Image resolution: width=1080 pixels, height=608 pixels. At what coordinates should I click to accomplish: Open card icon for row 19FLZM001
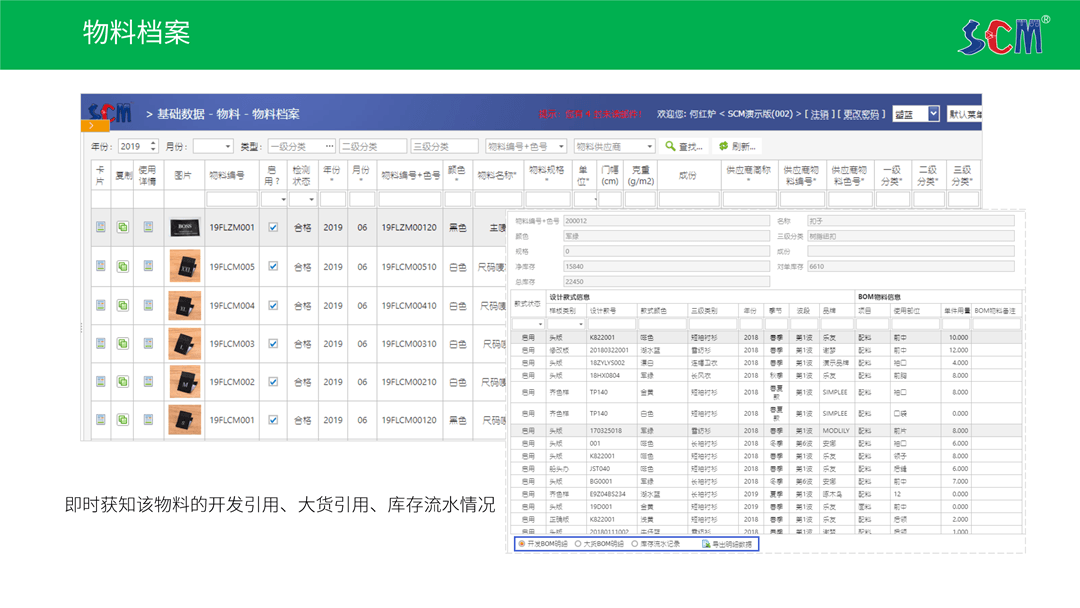coord(101,227)
